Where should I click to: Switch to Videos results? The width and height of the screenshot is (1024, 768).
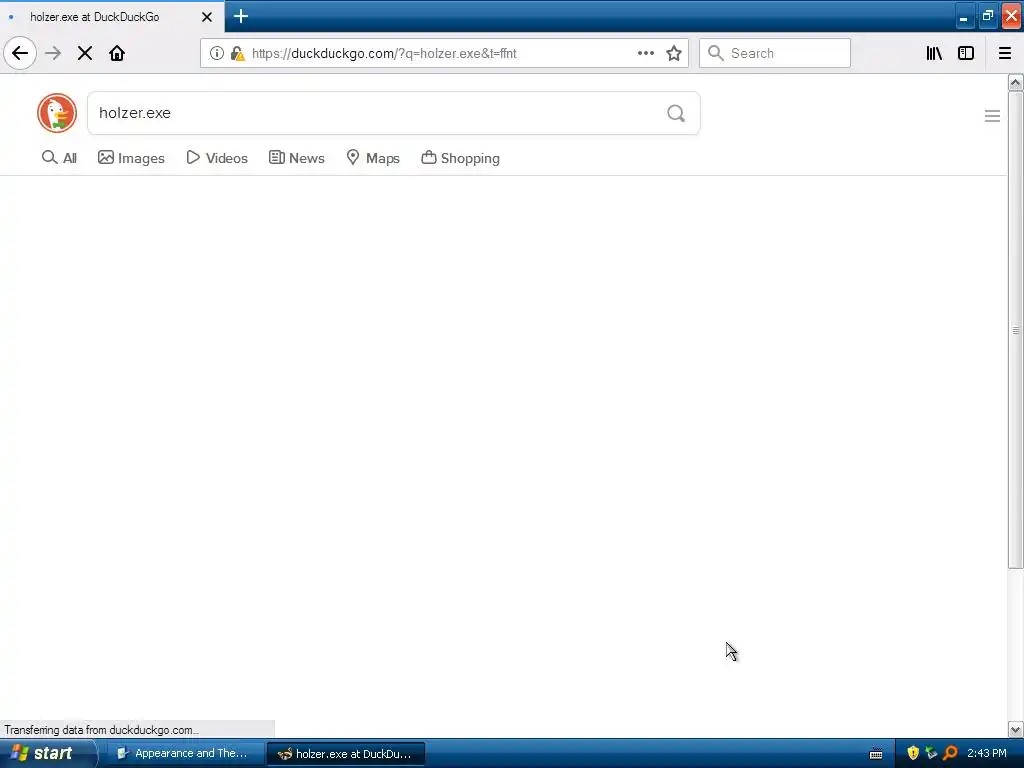pyautogui.click(x=217, y=158)
